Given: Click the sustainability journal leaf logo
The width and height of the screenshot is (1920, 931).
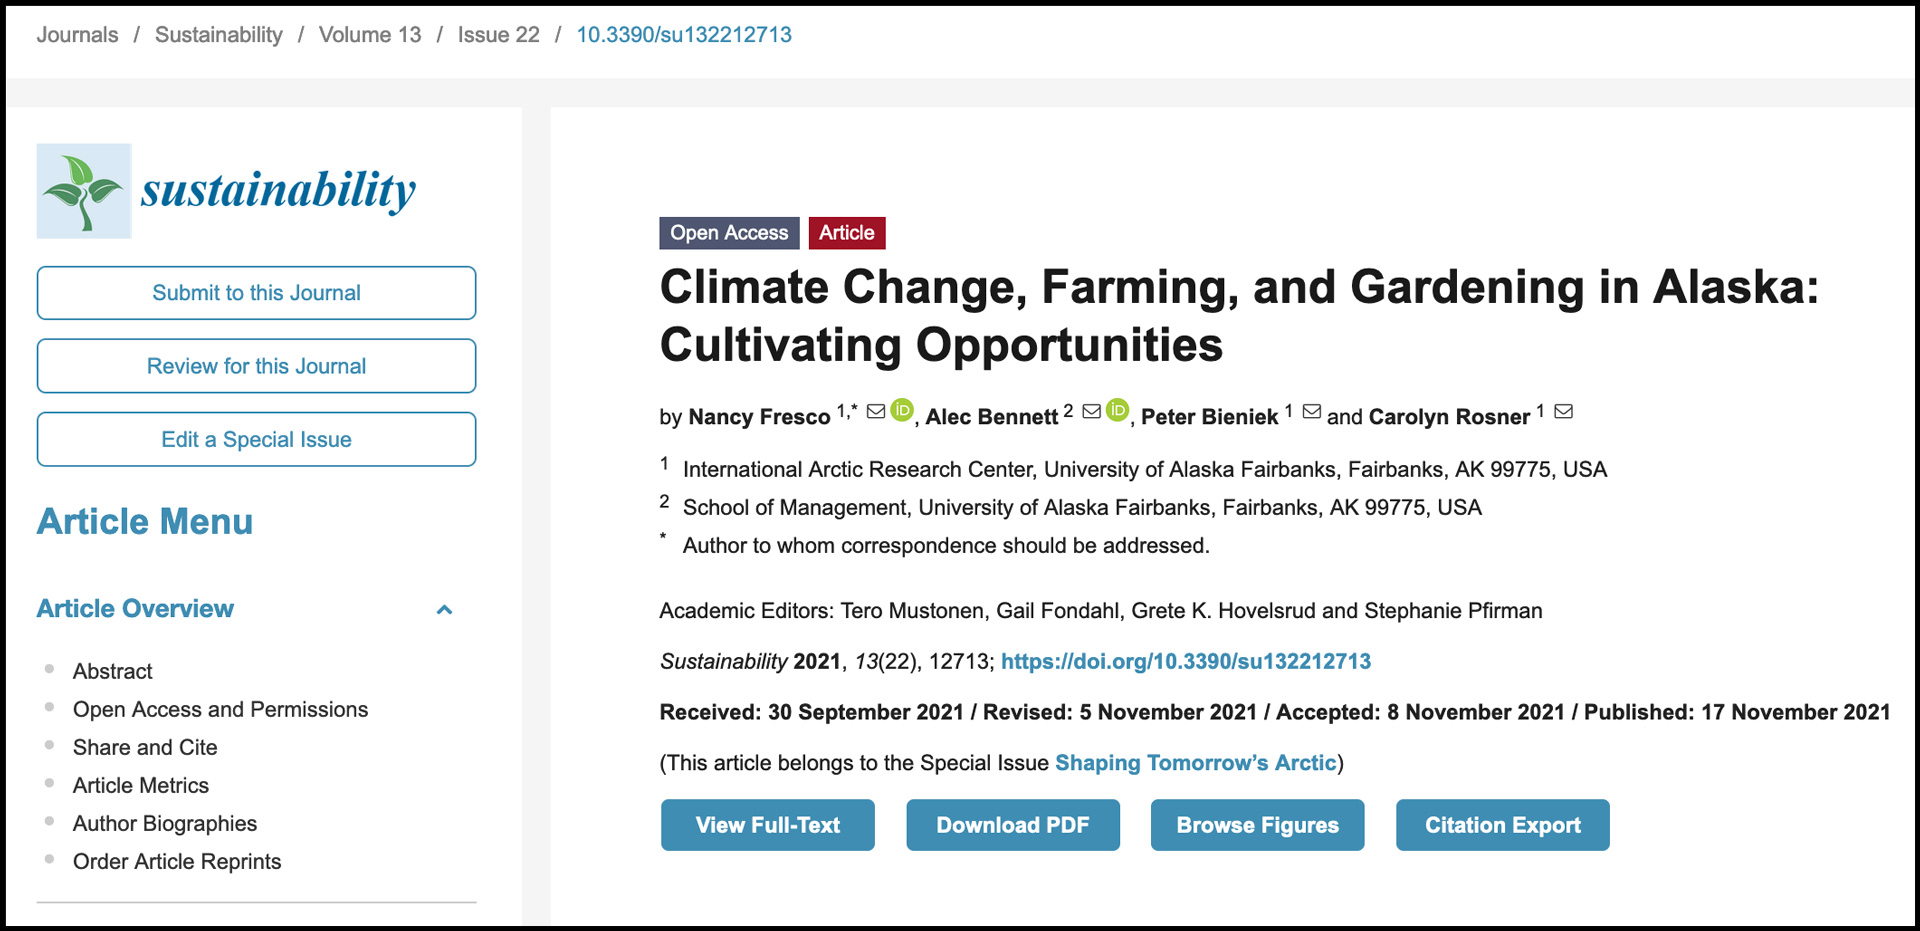Looking at the screenshot, I should [83, 190].
